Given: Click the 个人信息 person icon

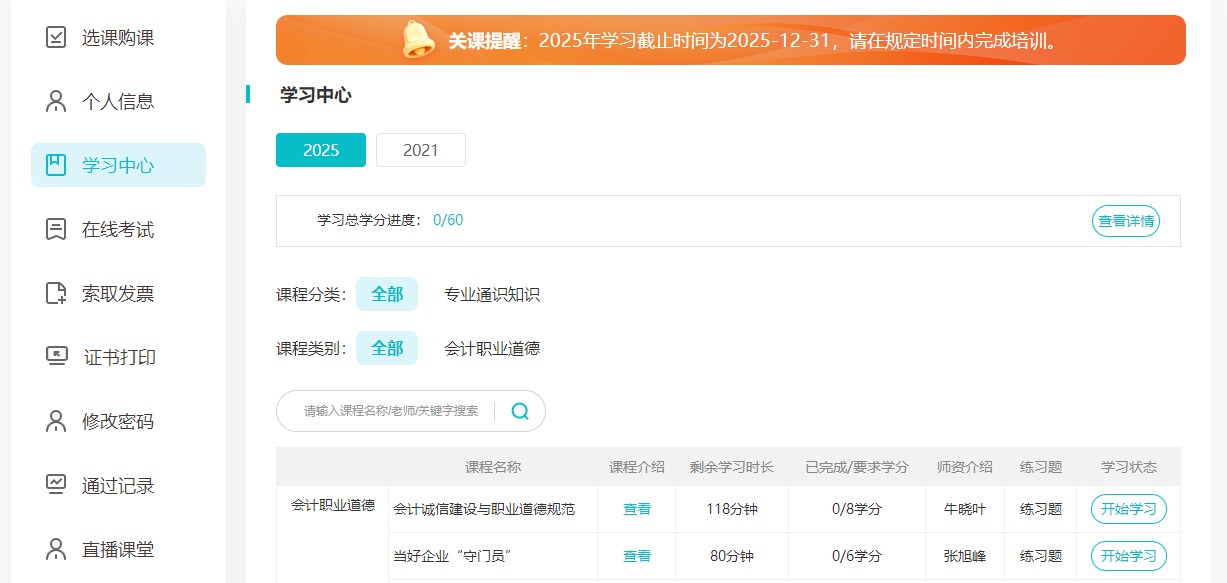Looking at the screenshot, I should [55, 101].
